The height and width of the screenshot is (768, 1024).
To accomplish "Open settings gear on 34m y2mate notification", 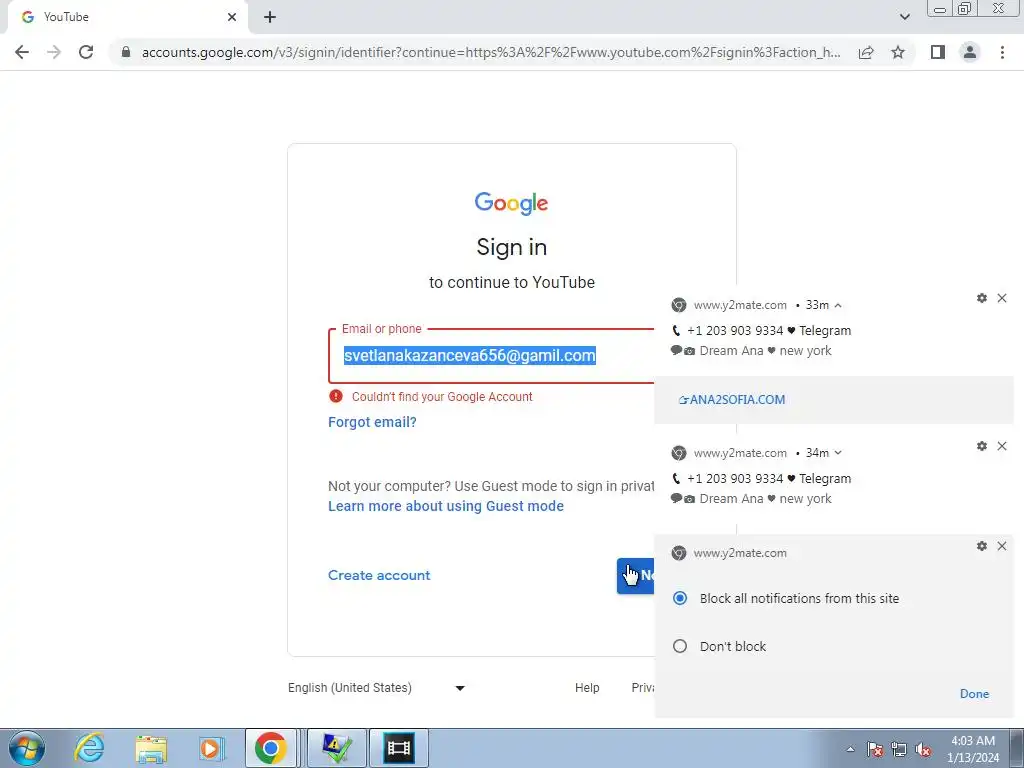I will 982,446.
